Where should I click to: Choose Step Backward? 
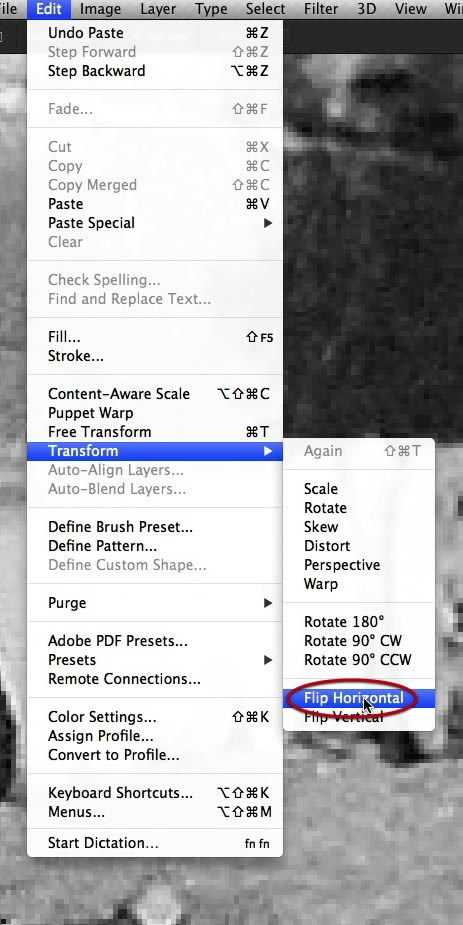[x=155, y=71]
